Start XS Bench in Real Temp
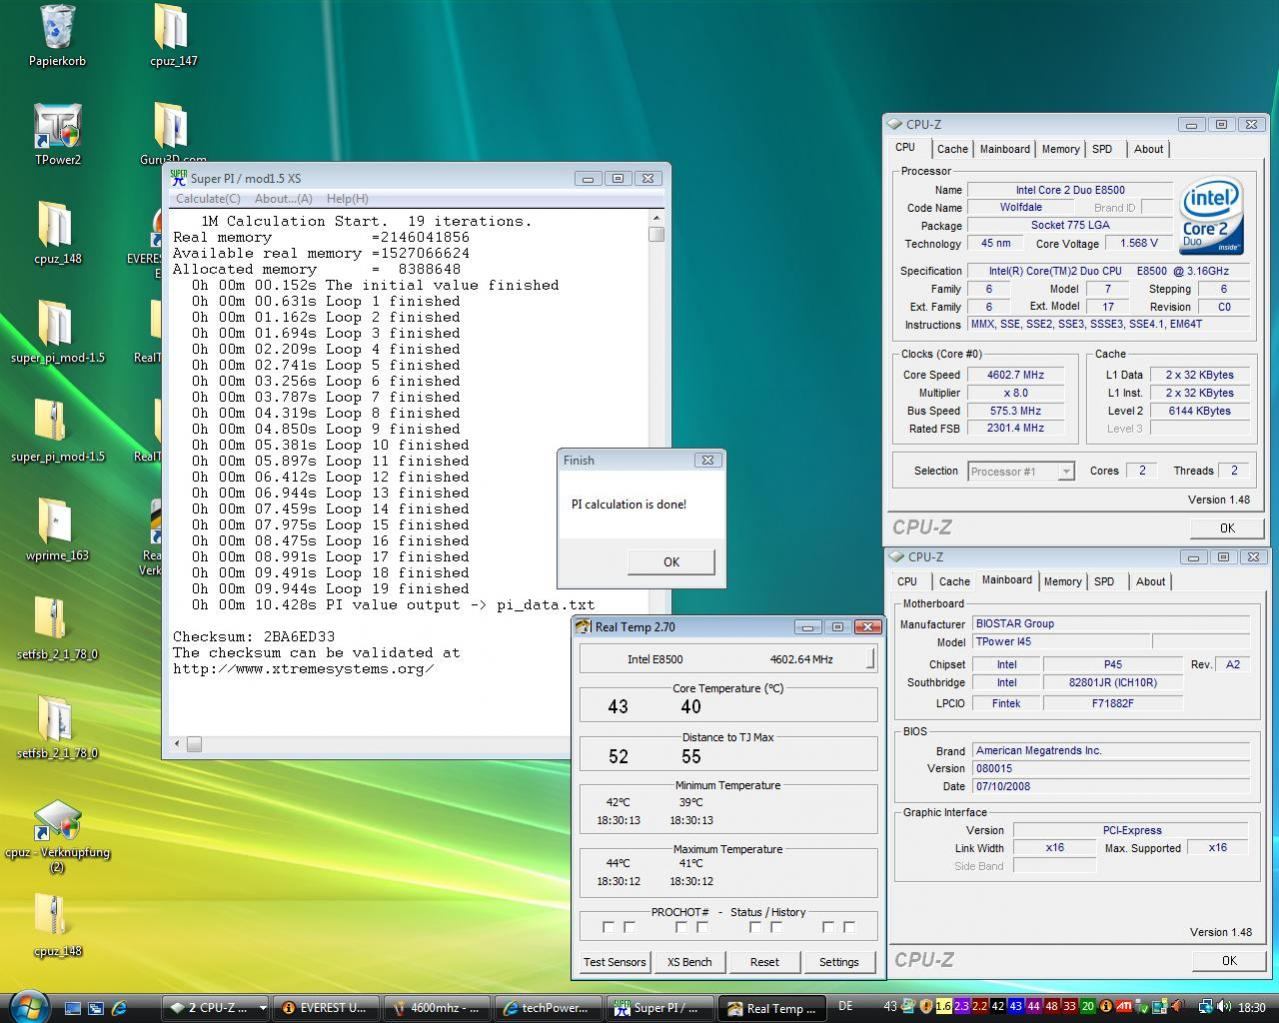 tap(689, 962)
